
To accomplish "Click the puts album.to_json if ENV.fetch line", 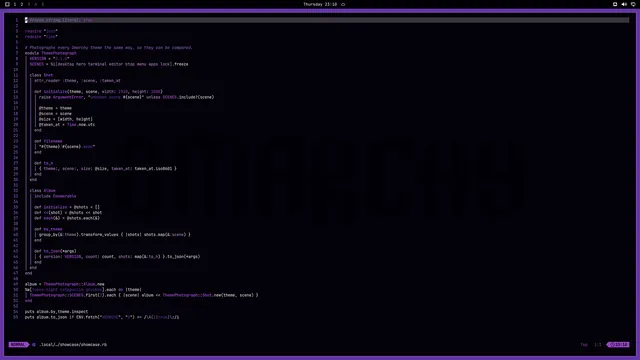I will [x=102, y=317].
